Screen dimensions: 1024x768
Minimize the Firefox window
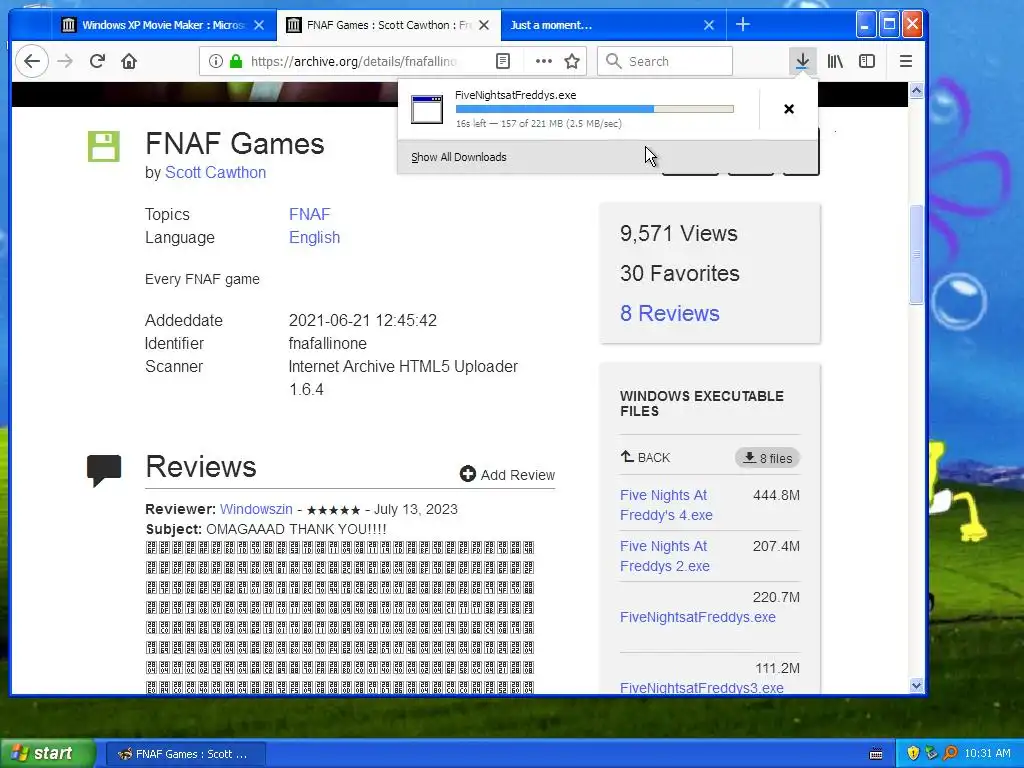(865, 25)
